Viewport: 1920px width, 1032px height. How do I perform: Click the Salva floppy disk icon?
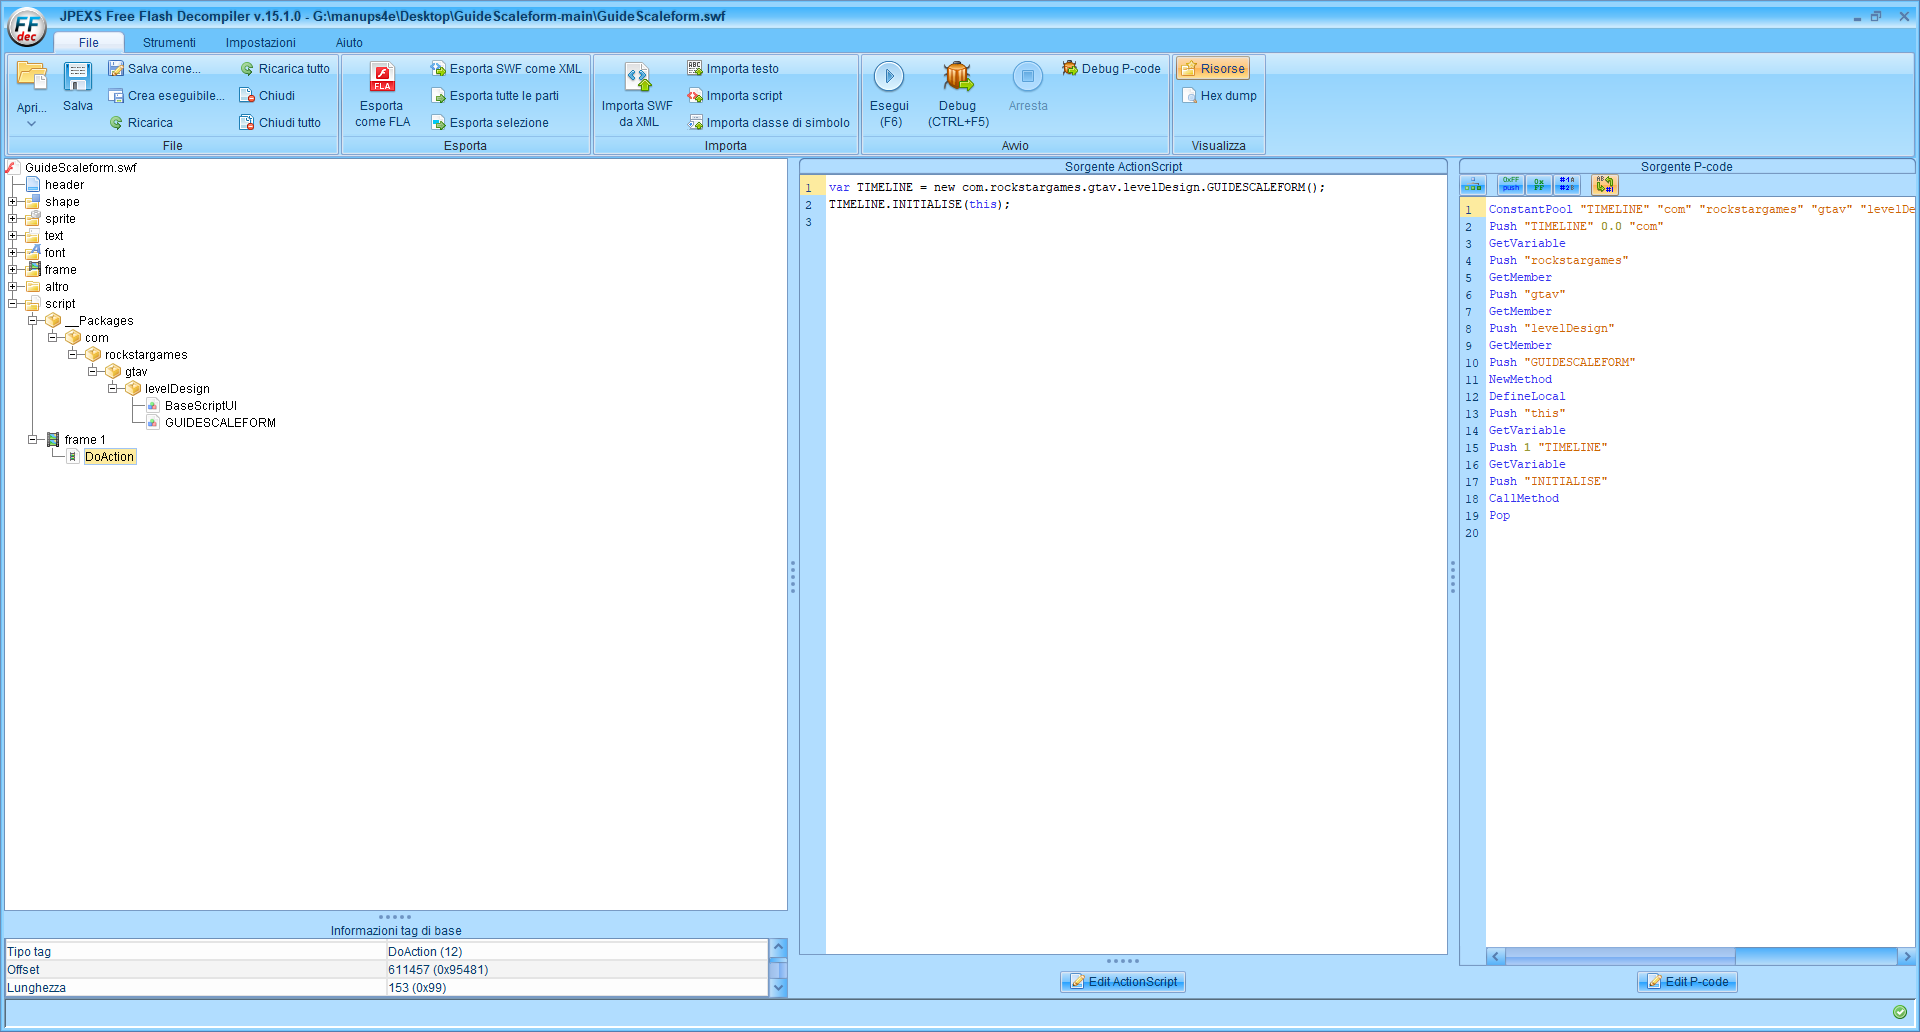click(78, 77)
